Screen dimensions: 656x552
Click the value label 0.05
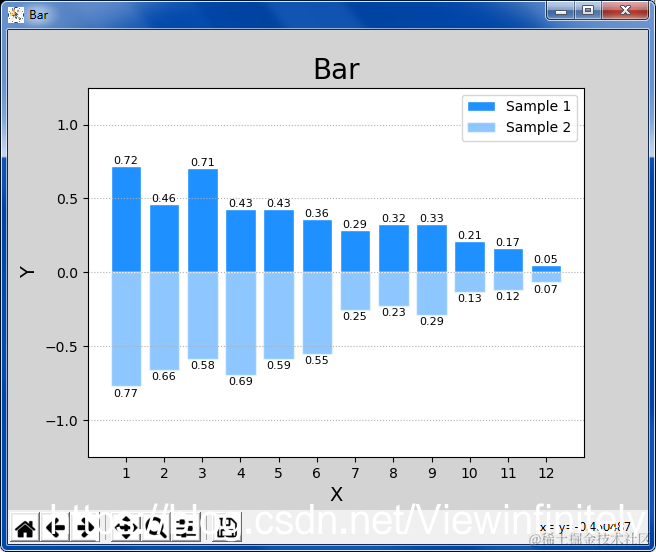[x=546, y=259]
